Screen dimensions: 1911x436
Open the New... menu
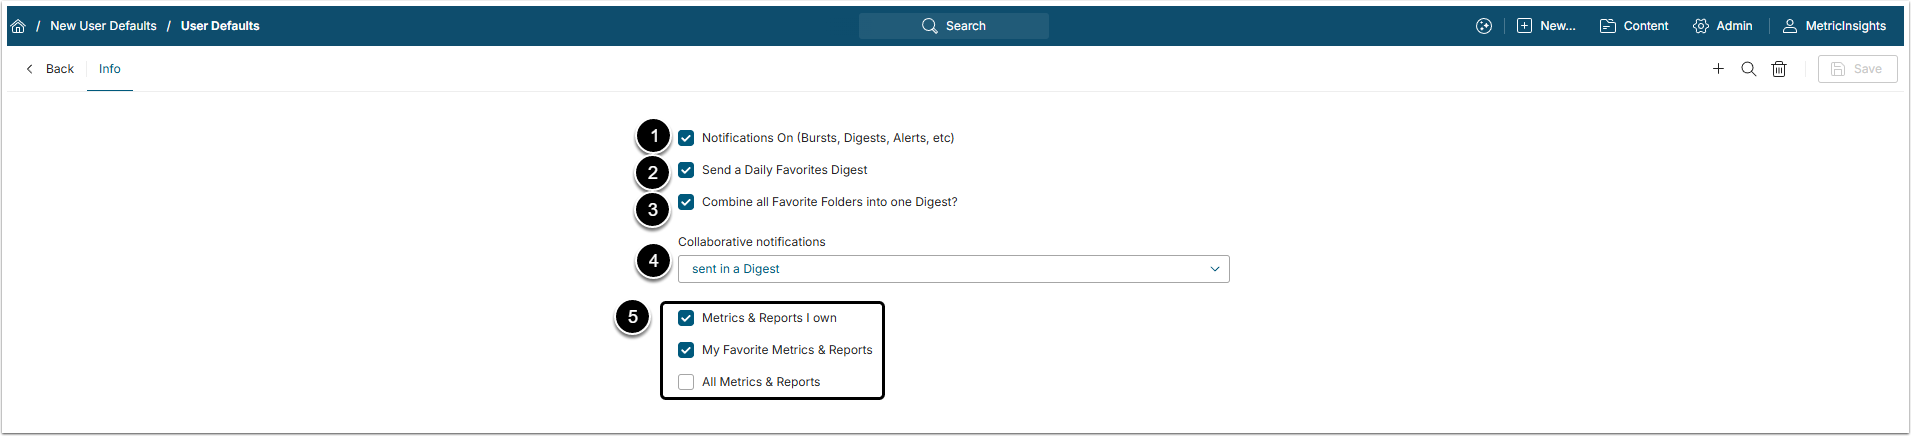click(1546, 26)
